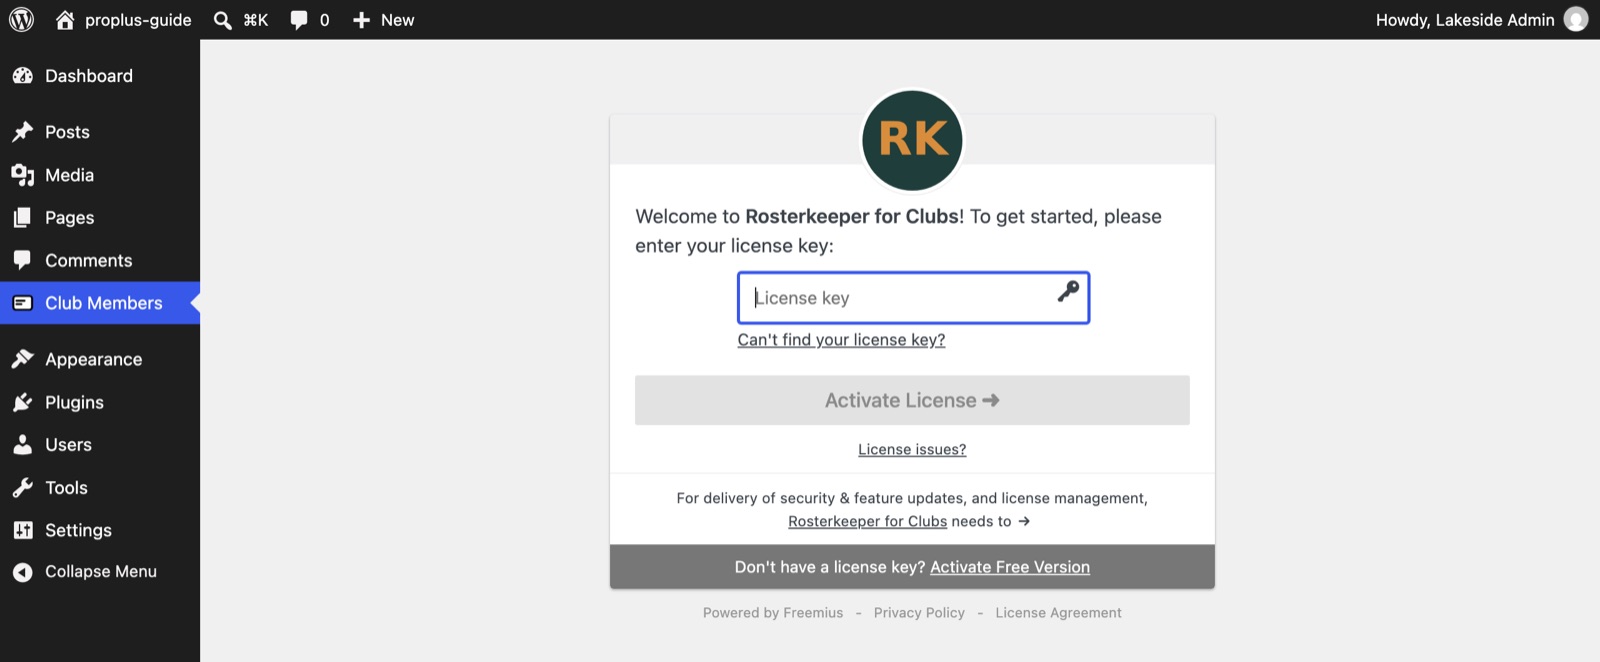The width and height of the screenshot is (1600, 662).
Task: Open the License Agreement link
Action: pos(1058,613)
